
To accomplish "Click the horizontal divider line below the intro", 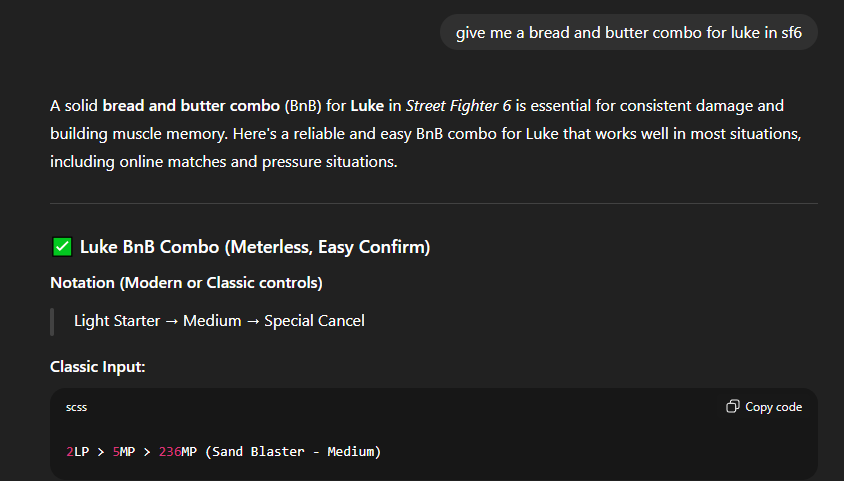I will pyautogui.click(x=434, y=204).
